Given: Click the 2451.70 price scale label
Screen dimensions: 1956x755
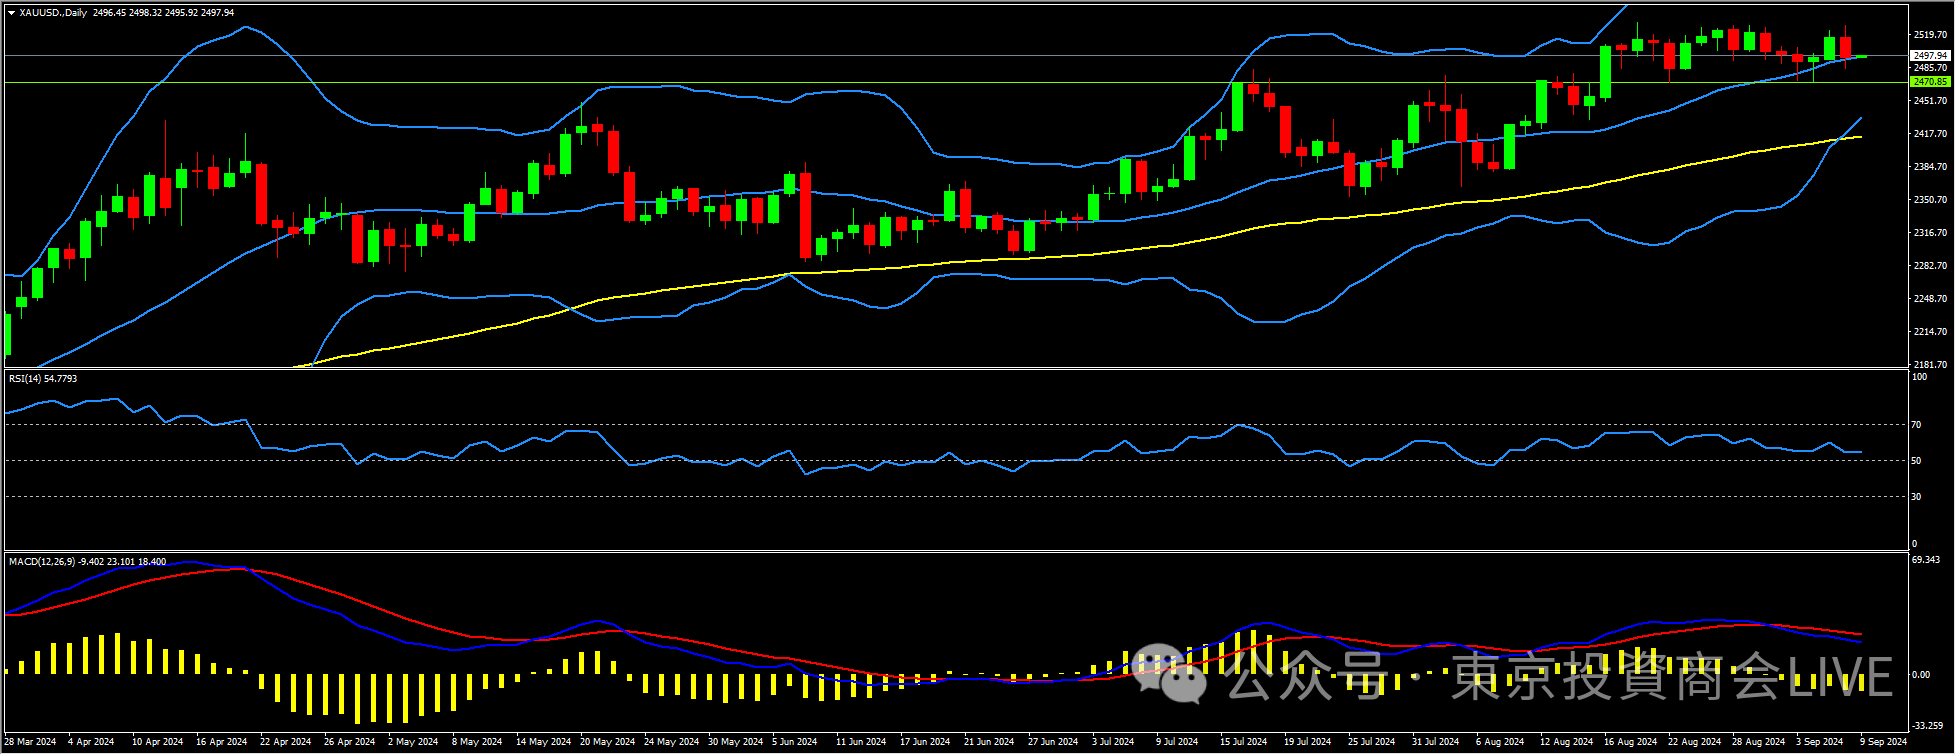Looking at the screenshot, I should click(1929, 101).
